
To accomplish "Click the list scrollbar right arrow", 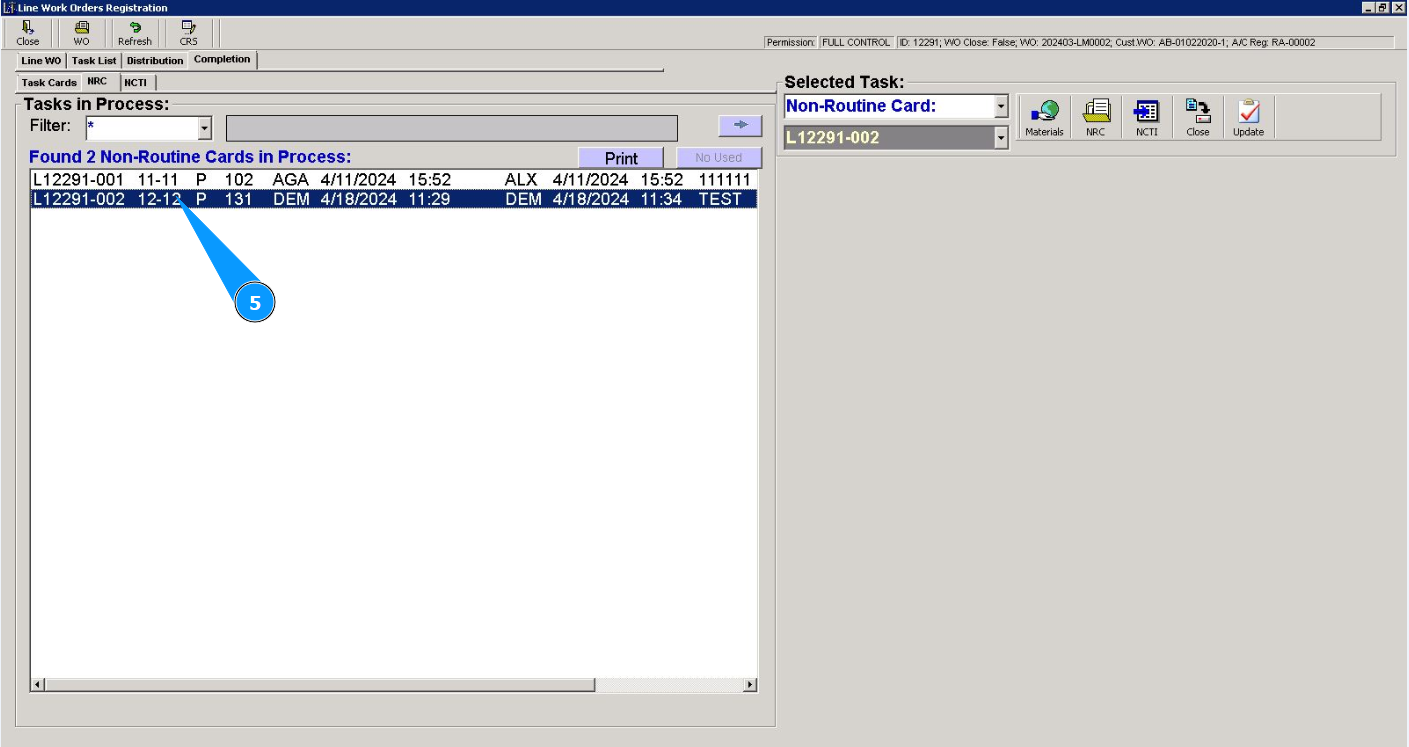I will click(750, 685).
